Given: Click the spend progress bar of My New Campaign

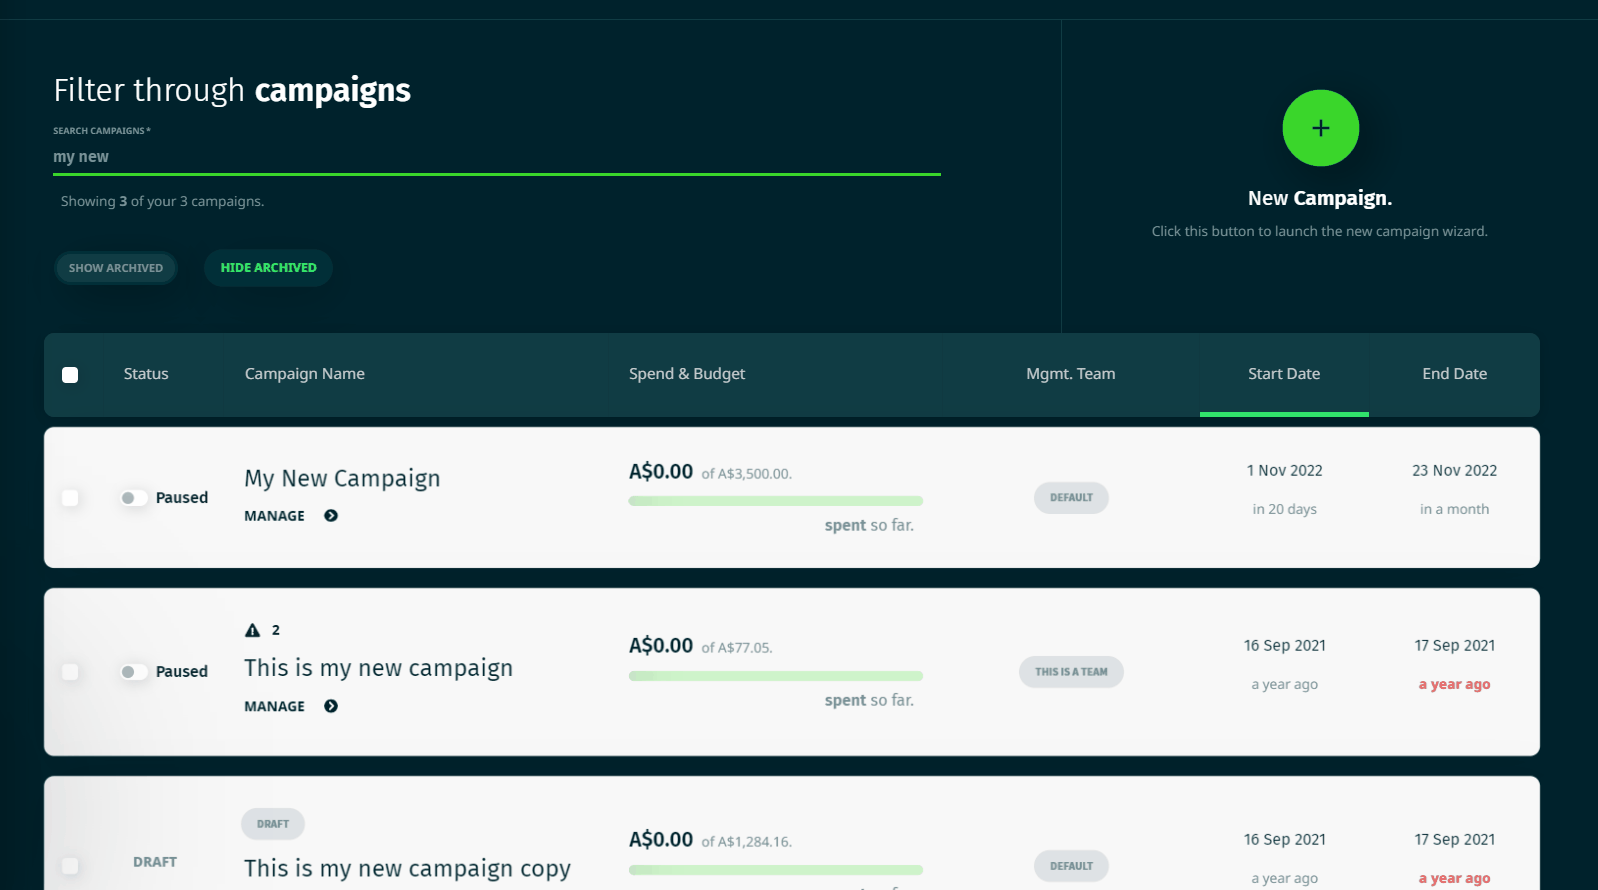Looking at the screenshot, I should click(776, 501).
